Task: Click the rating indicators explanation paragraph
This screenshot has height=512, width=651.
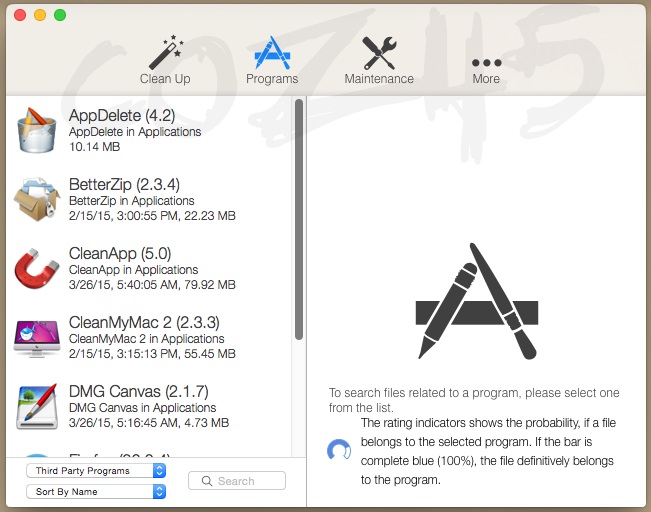Action: click(x=488, y=451)
